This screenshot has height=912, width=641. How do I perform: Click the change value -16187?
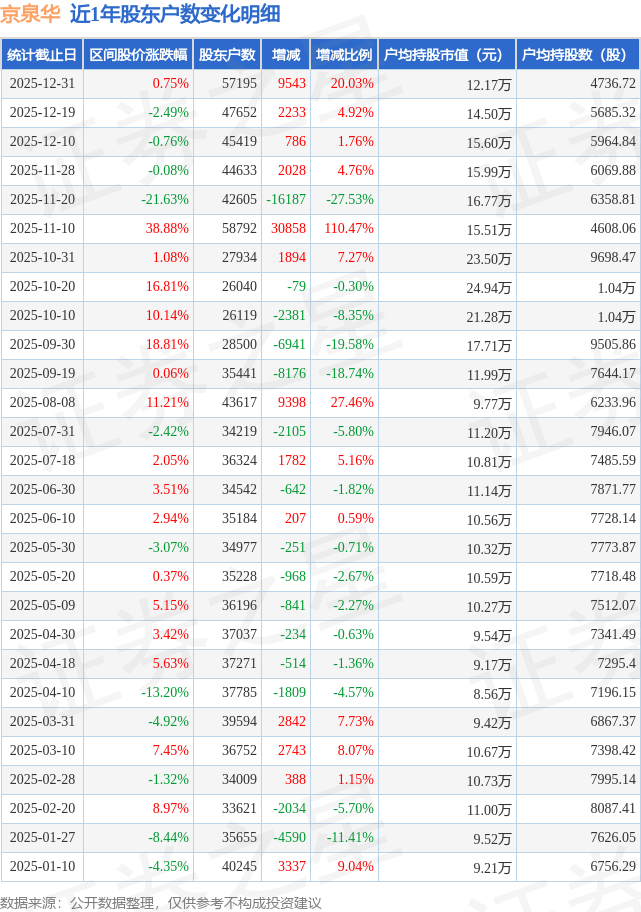point(286,199)
